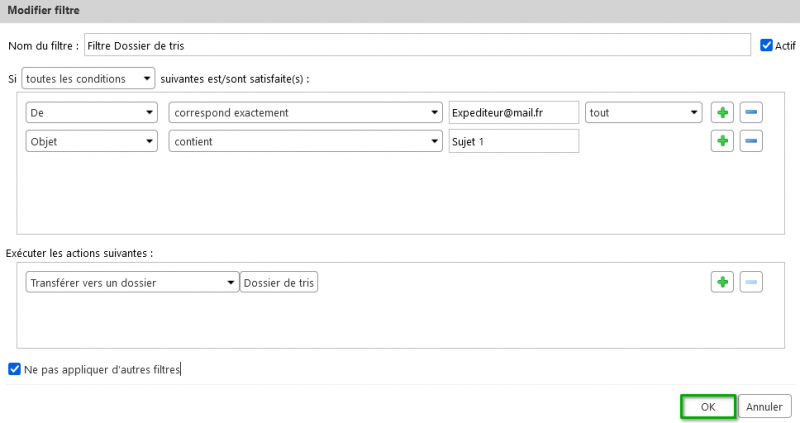This screenshot has width=800, height=423.
Task: Open the toutes les conditions dropdown
Action: [x=88, y=79]
